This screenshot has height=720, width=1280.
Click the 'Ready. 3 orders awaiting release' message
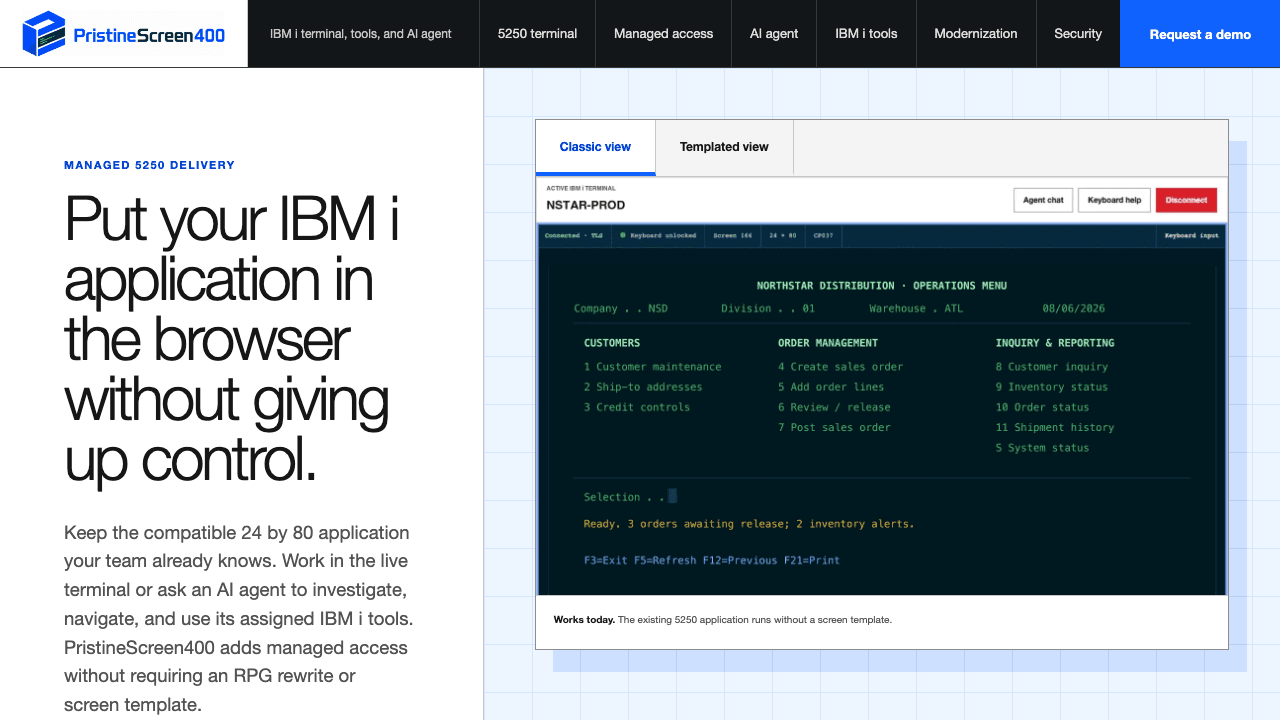(x=749, y=524)
